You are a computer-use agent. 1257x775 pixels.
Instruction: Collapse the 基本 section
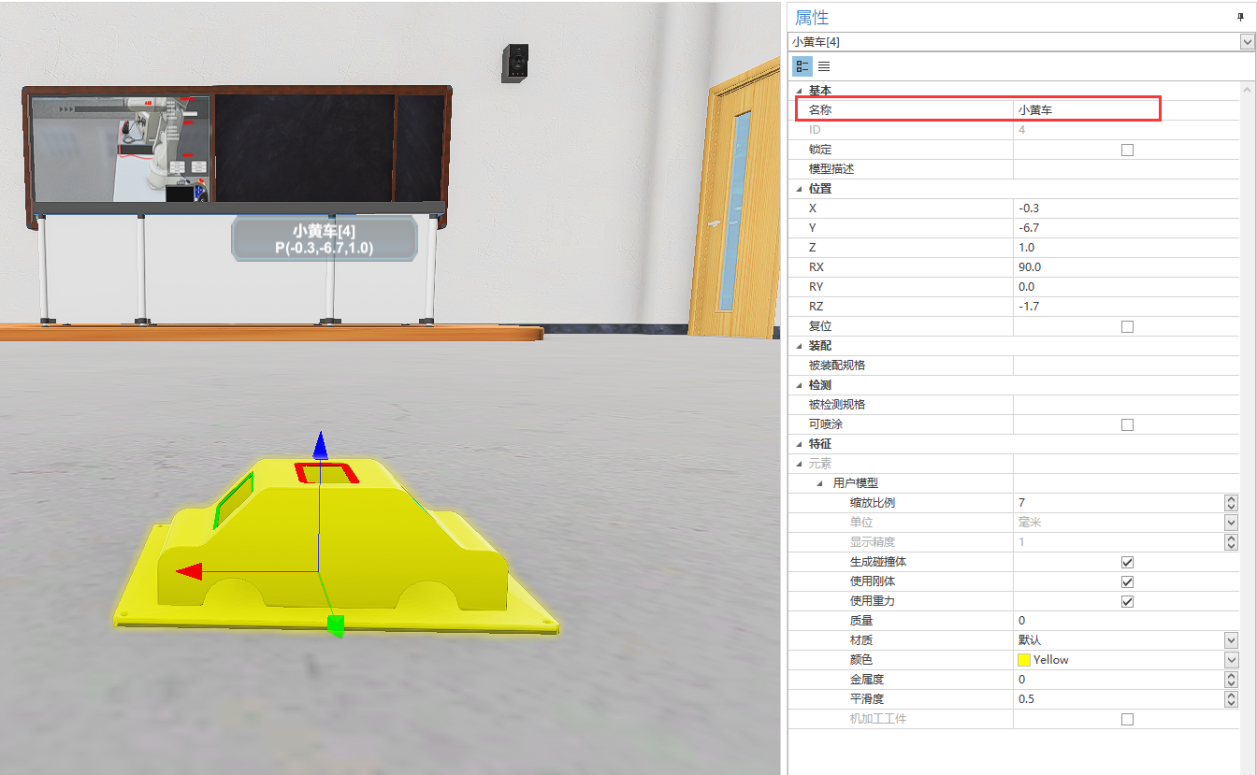pyautogui.click(x=798, y=91)
